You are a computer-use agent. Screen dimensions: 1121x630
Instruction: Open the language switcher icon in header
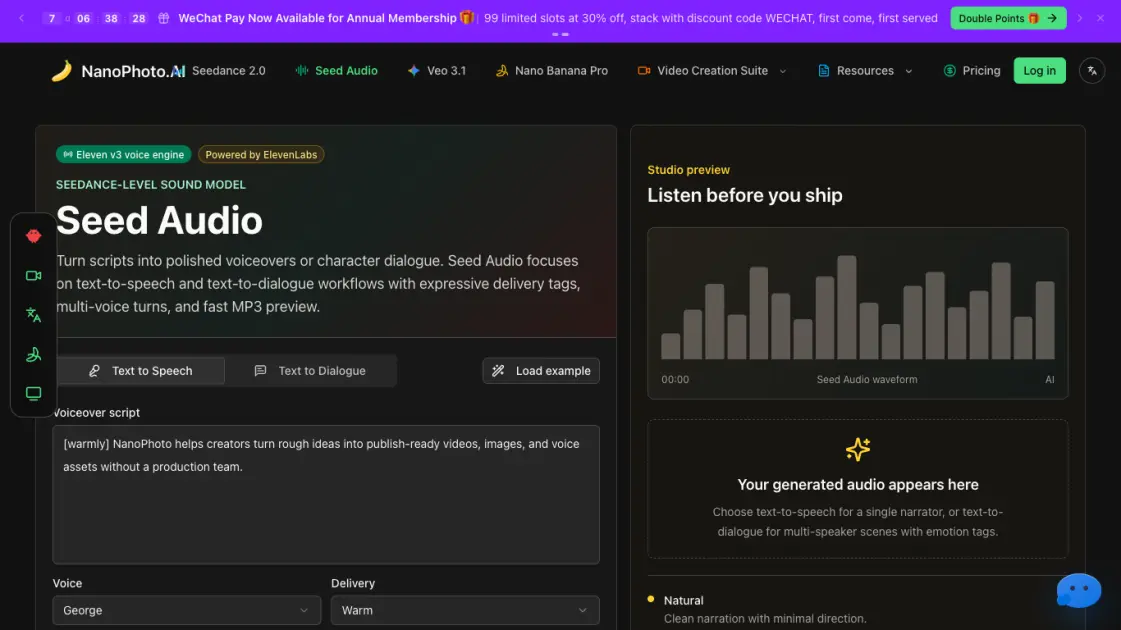[1092, 71]
